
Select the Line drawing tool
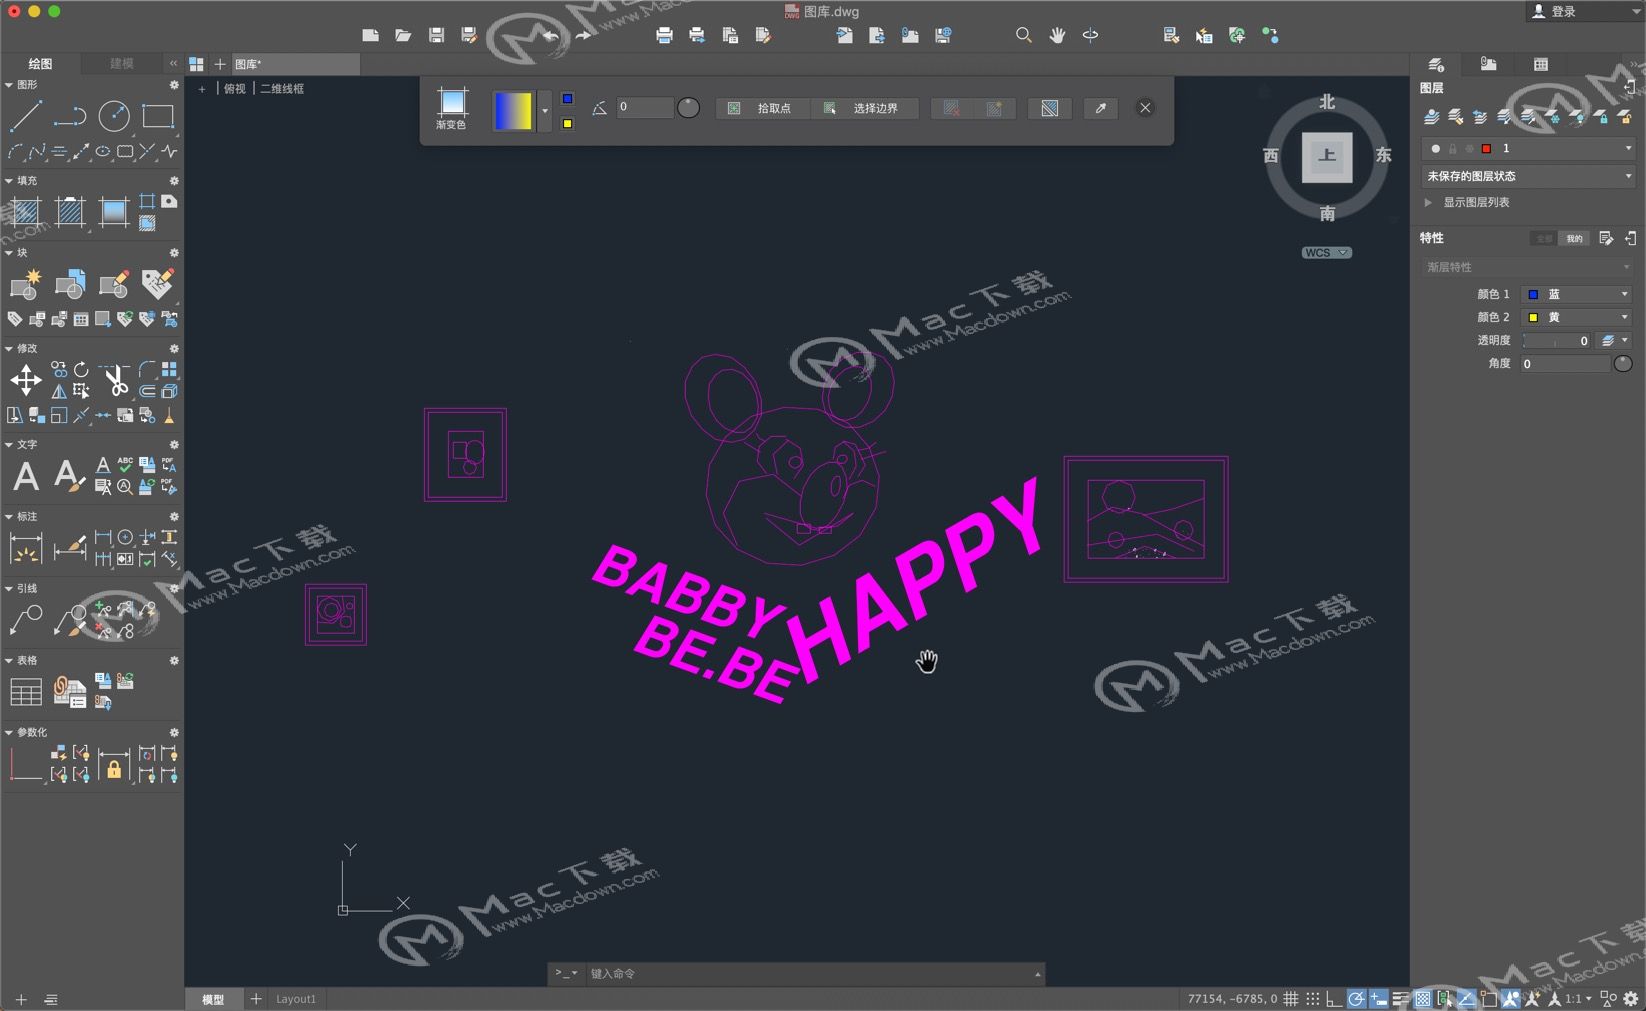tap(26, 116)
